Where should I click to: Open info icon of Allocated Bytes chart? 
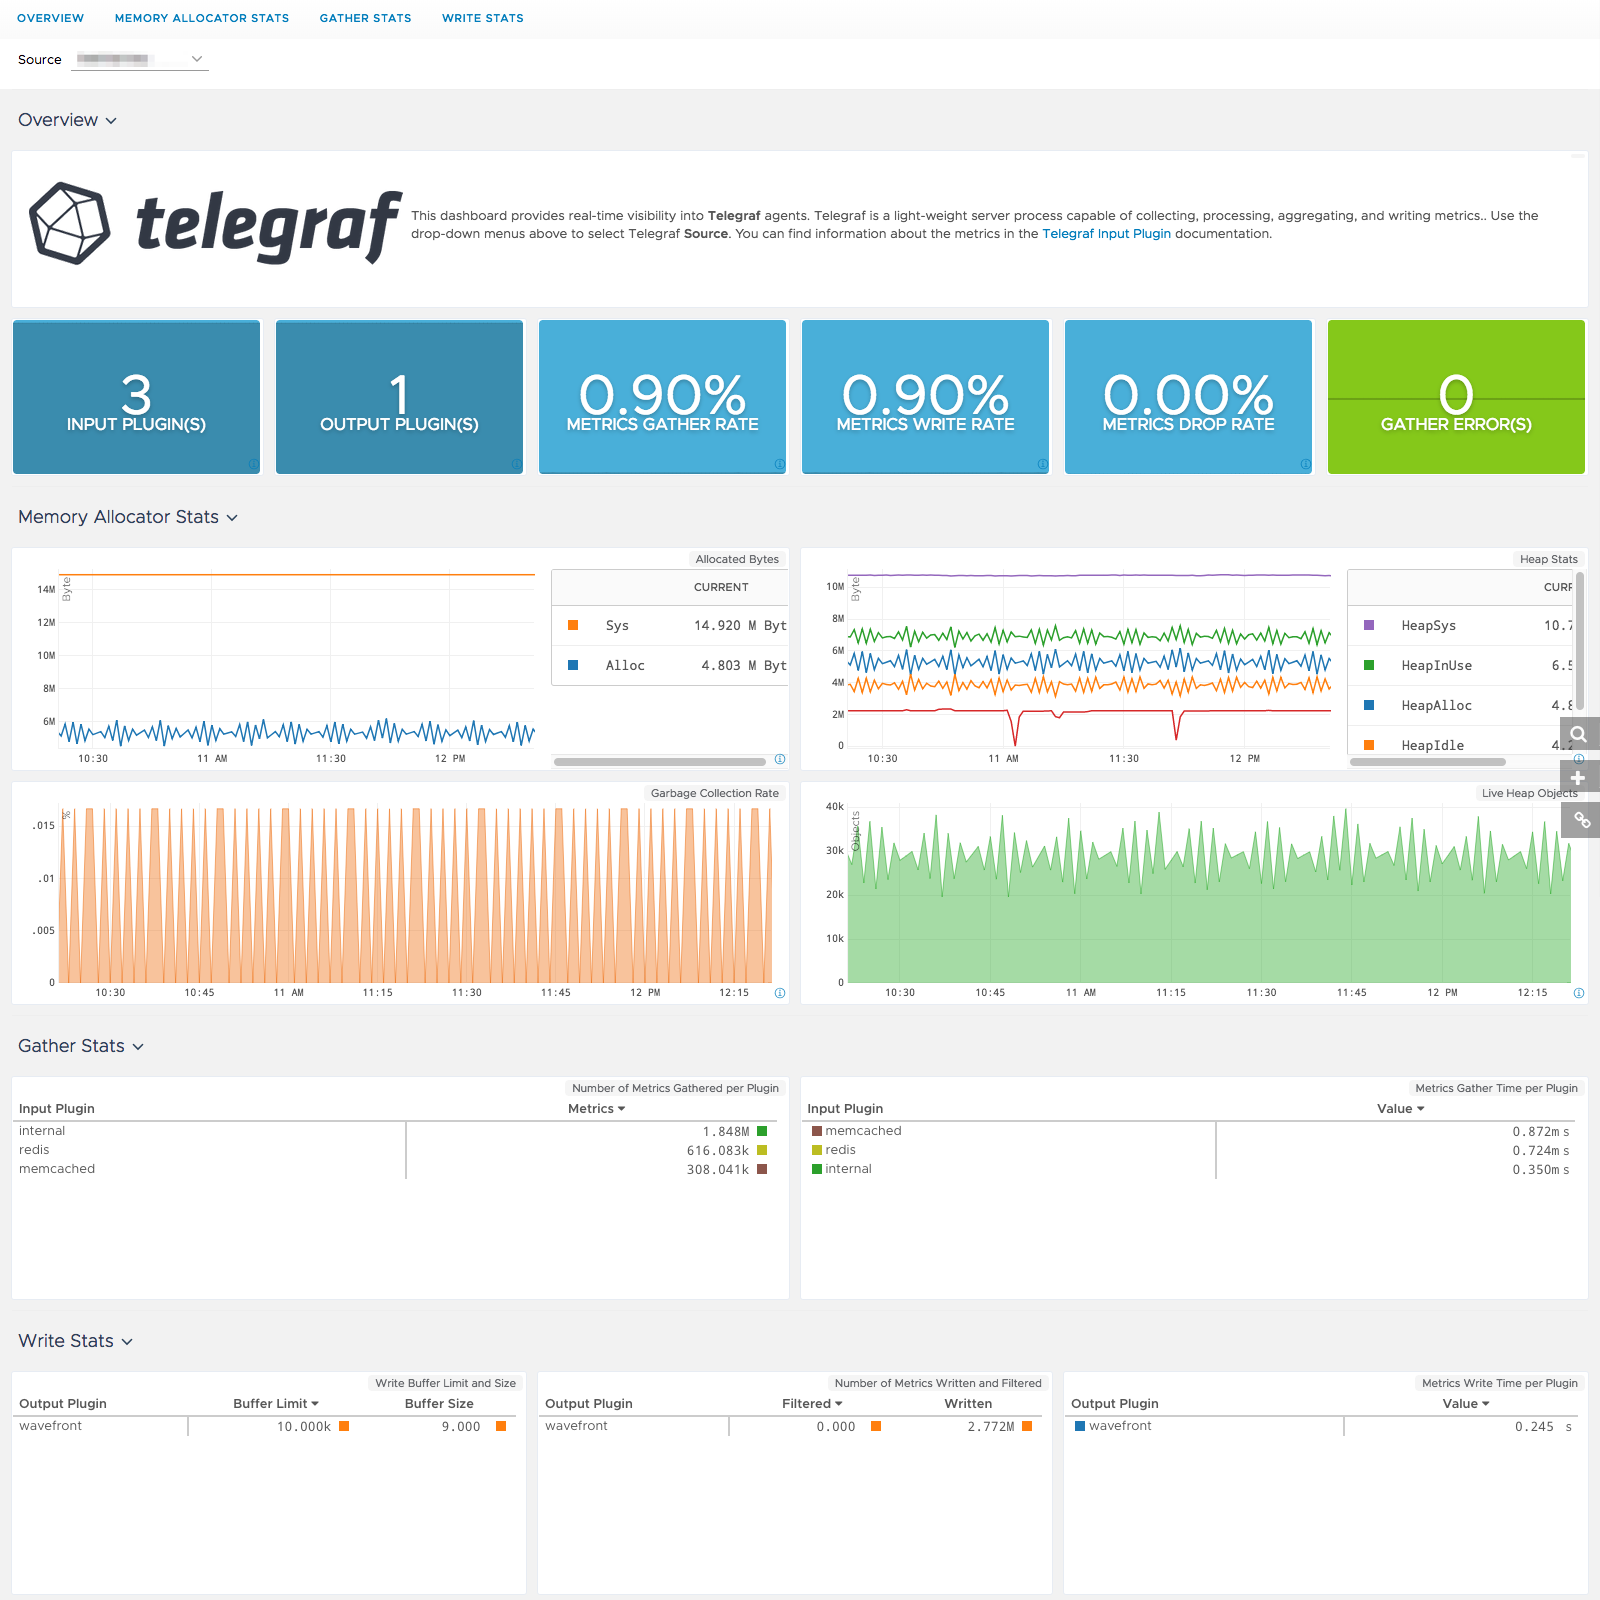tap(780, 759)
